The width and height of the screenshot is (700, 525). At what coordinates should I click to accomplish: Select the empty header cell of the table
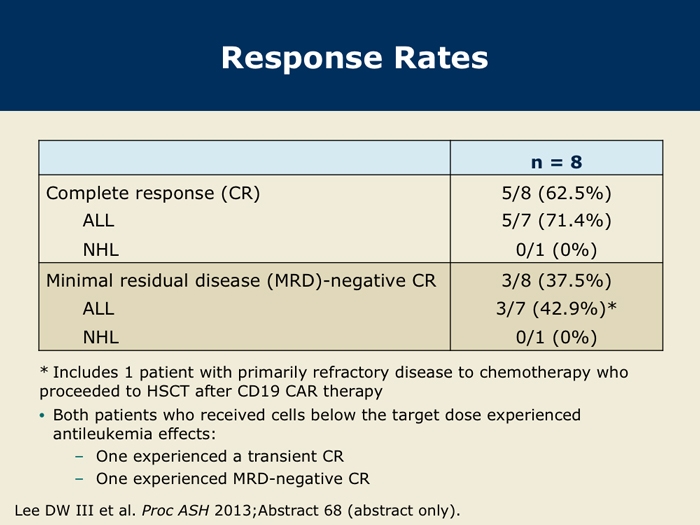click(x=245, y=158)
